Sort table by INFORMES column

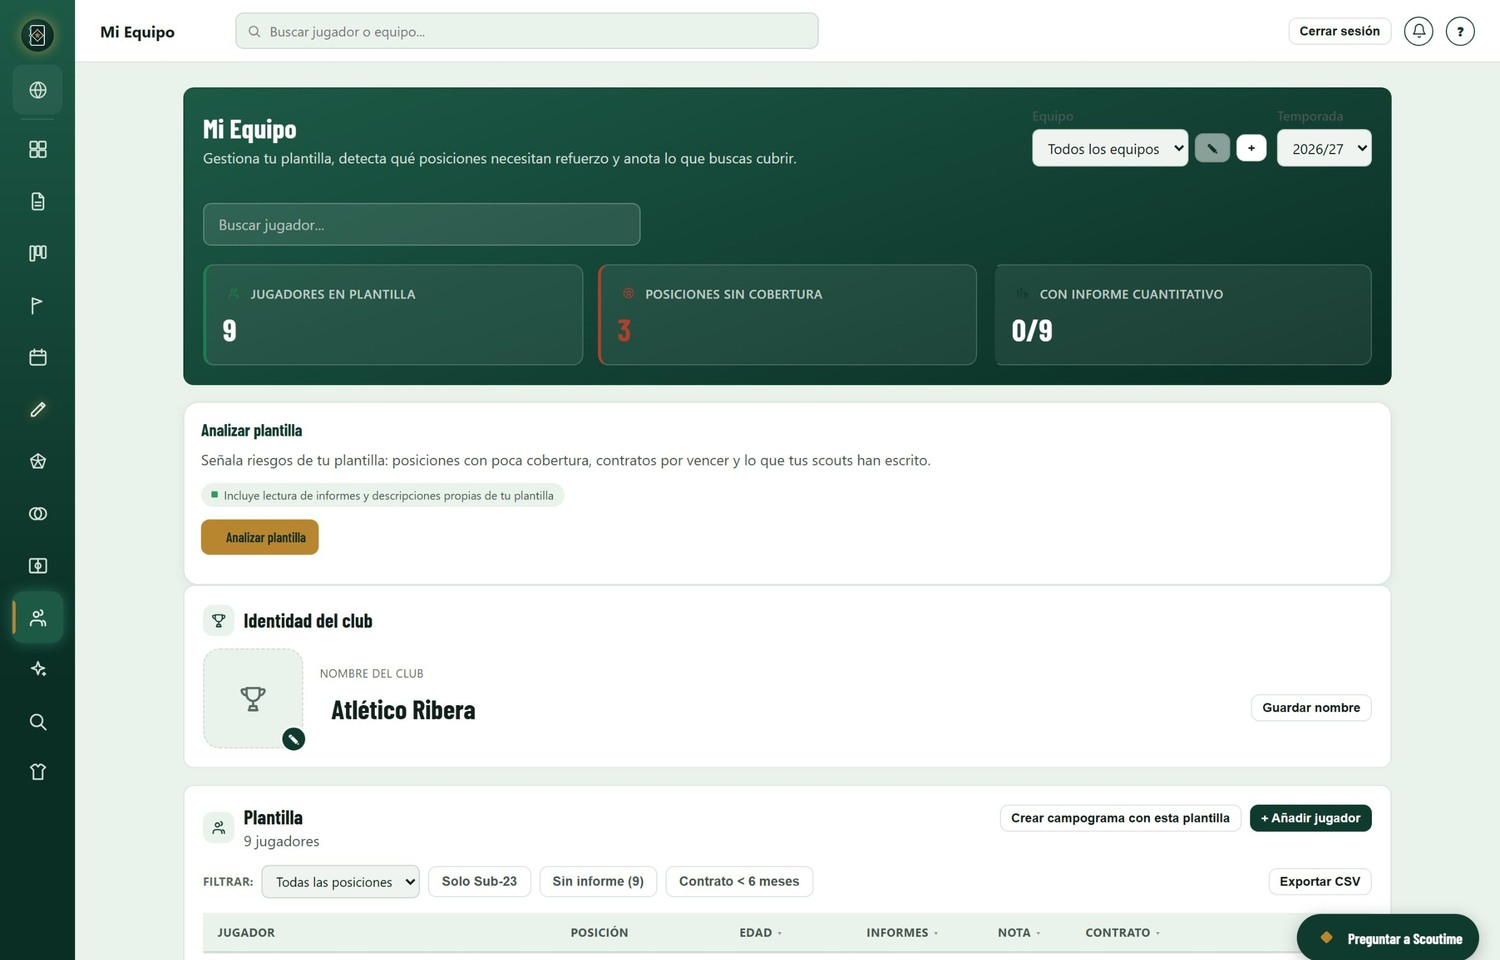tap(902, 932)
